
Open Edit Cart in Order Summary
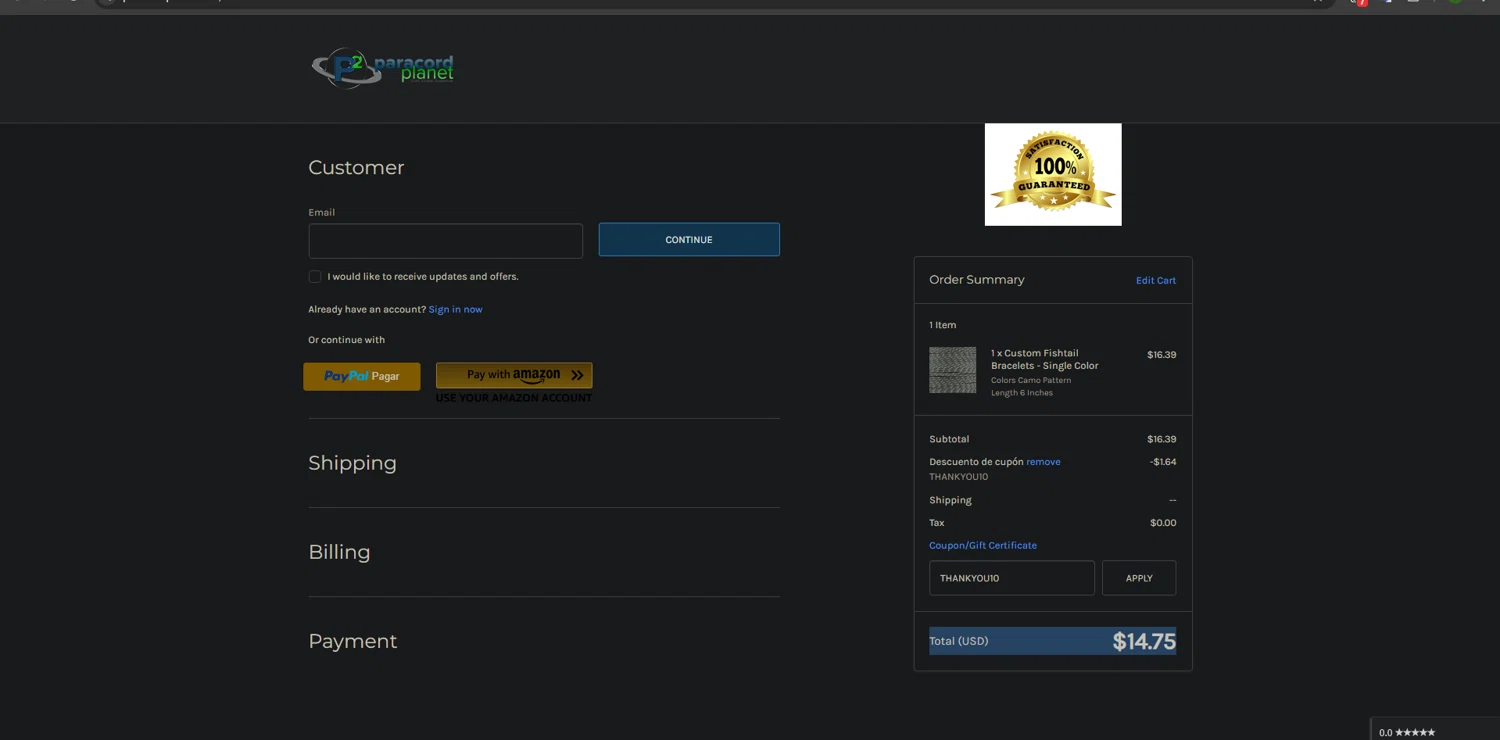1156,281
